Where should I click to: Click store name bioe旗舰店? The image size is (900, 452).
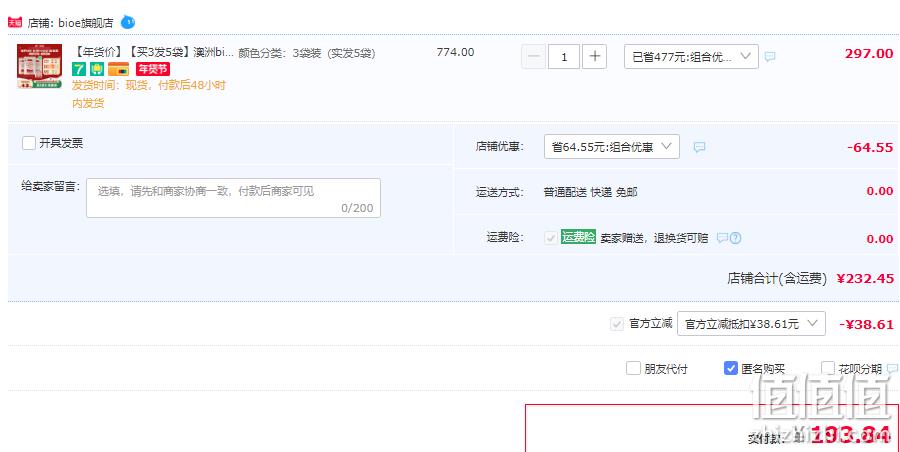[x=86, y=23]
